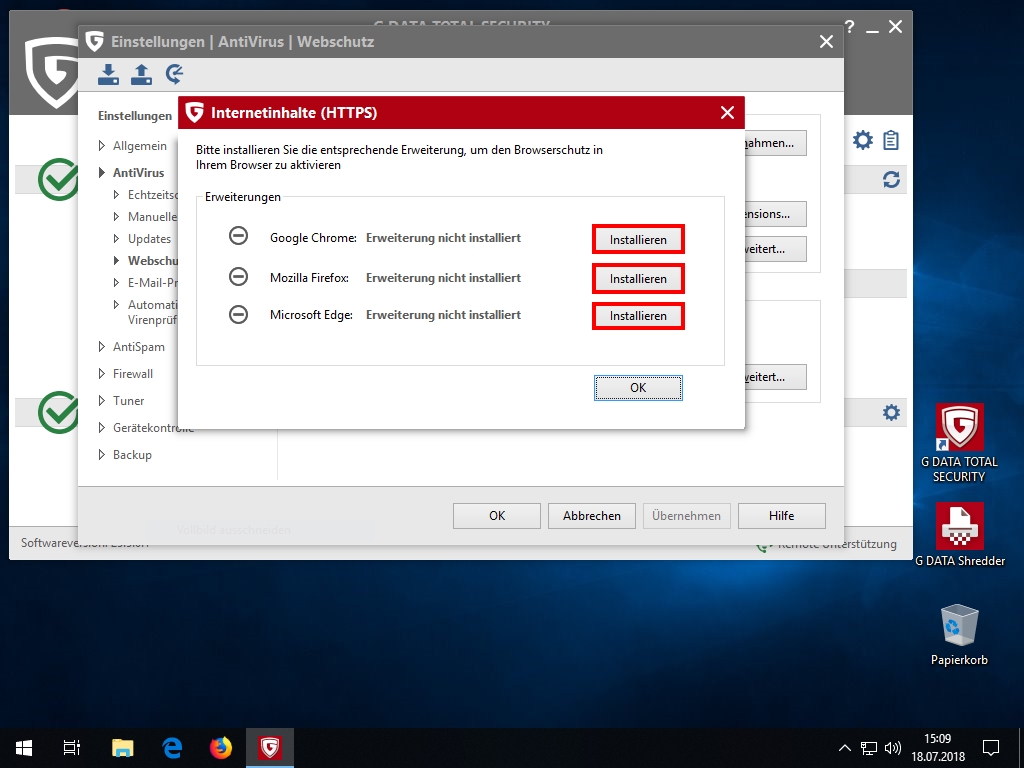Select AntiVirus in settings tree
This screenshot has width=1024, height=768.
pyautogui.click(x=138, y=172)
